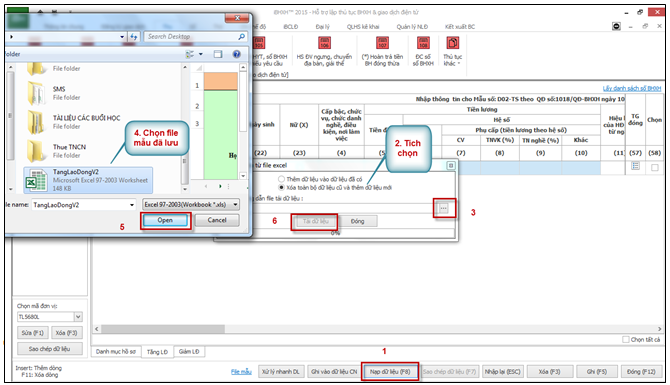The height and width of the screenshot is (385, 670).
Task: Select 'Xóa toàn bộ dữ liệu cũ' radio option
Action: (281, 188)
